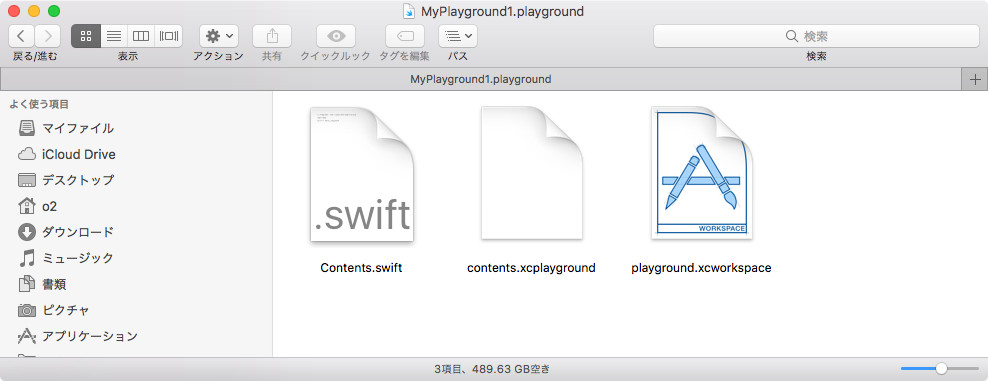Click the contents.xcplayground file name
This screenshot has width=988, height=381.
click(x=531, y=268)
